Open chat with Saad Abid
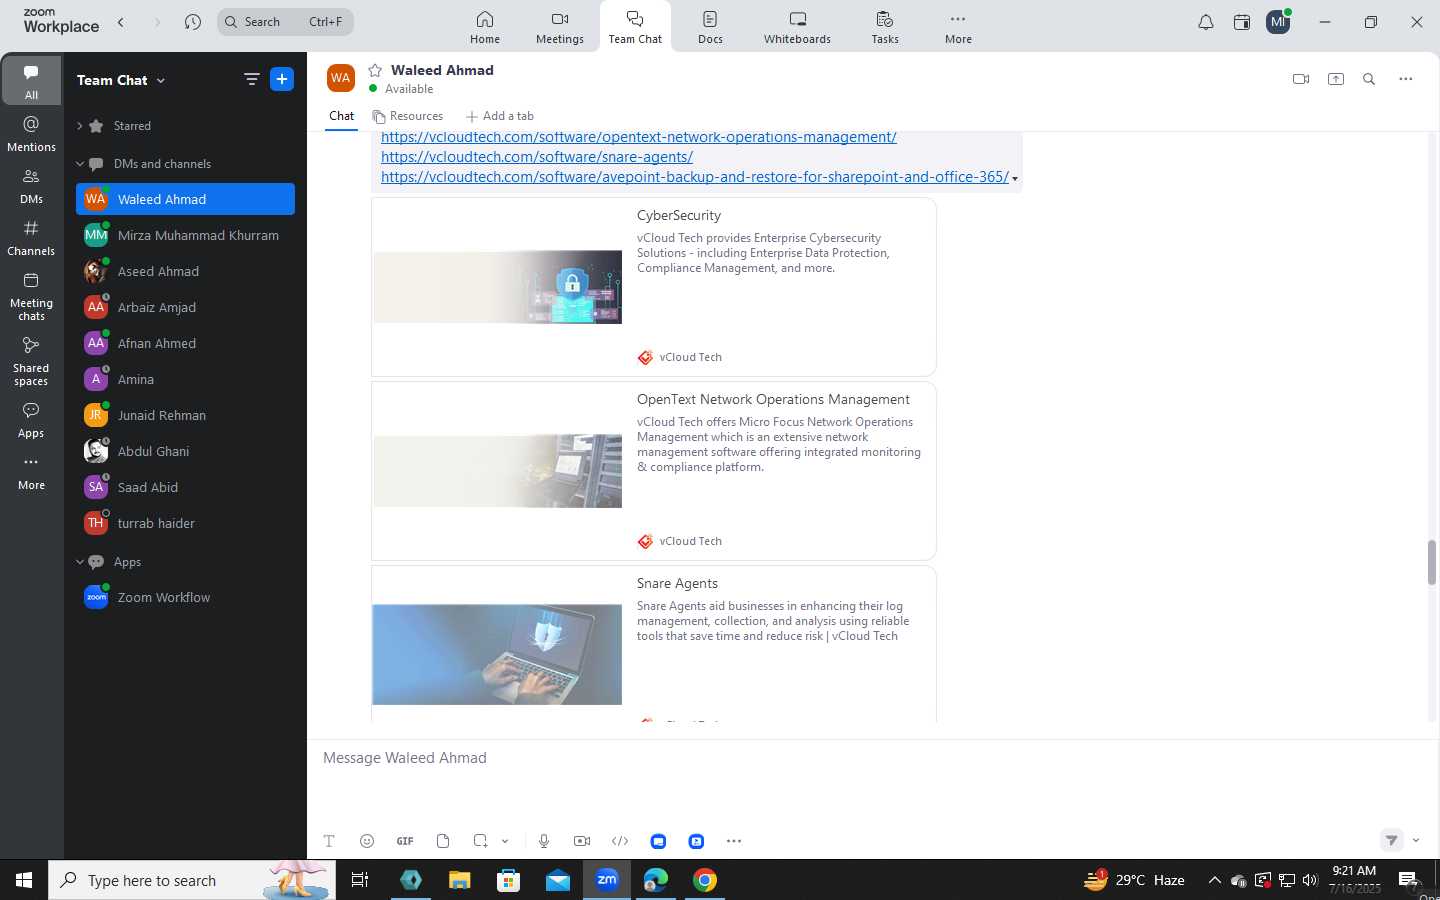1440x900 pixels. pyautogui.click(x=185, y=487)
